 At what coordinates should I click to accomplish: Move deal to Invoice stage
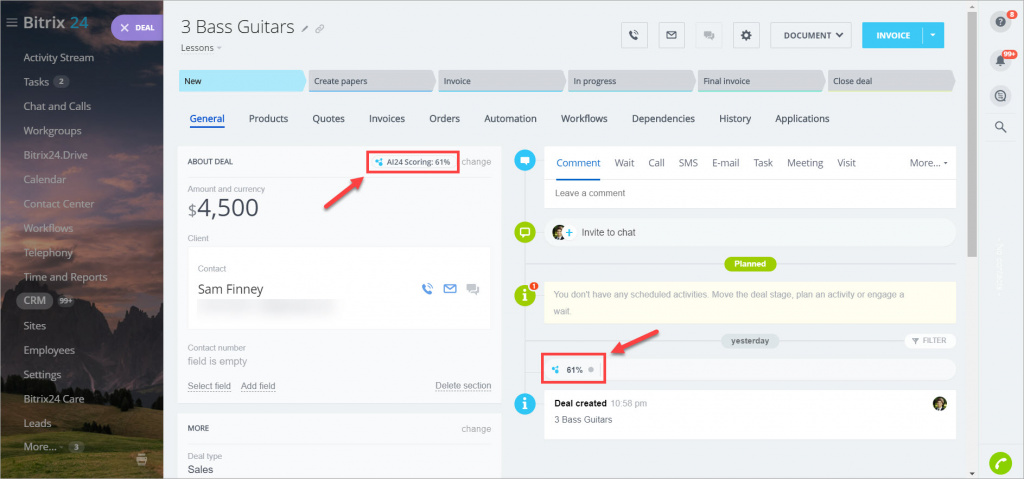coord(500,82)
